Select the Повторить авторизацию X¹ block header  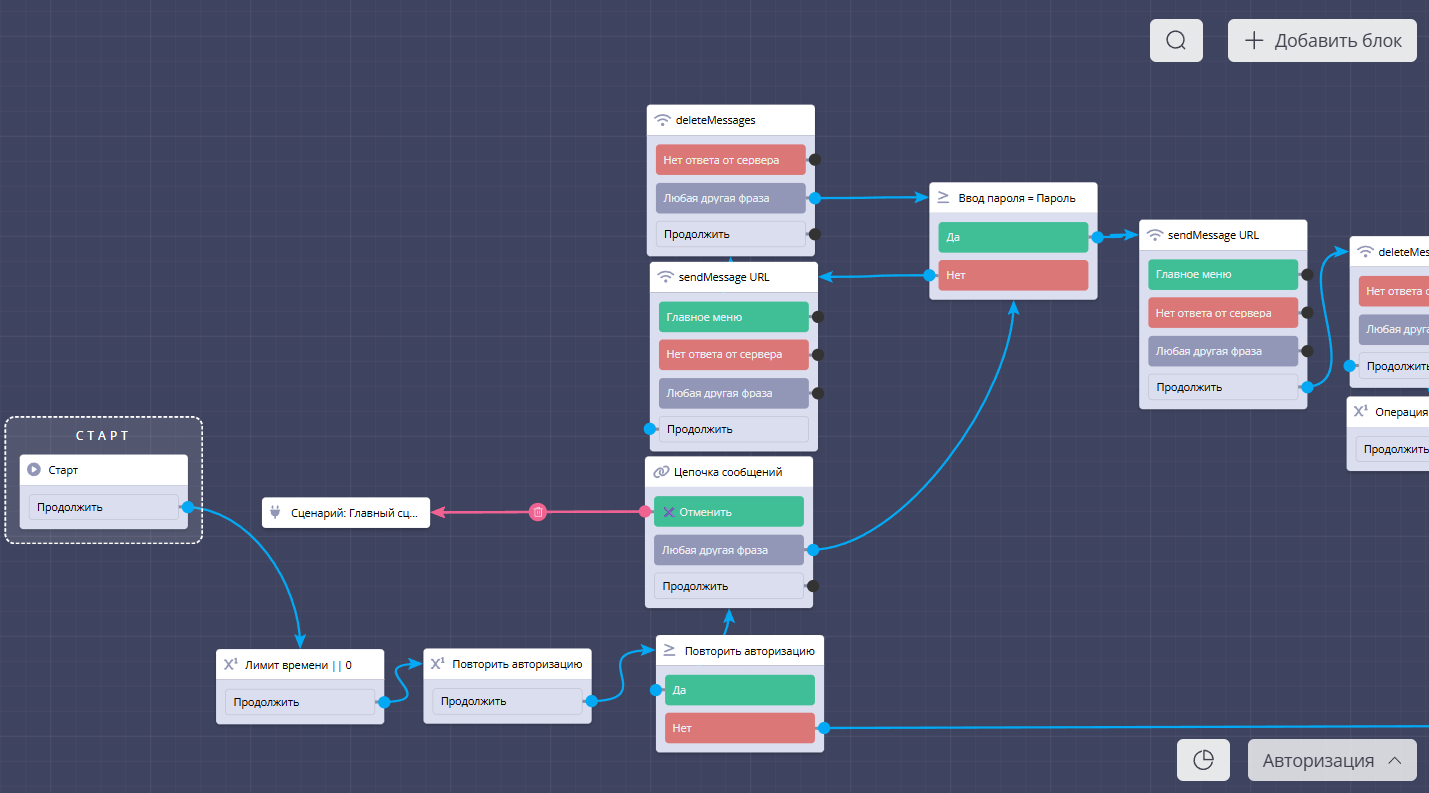(x=507, y=664)
